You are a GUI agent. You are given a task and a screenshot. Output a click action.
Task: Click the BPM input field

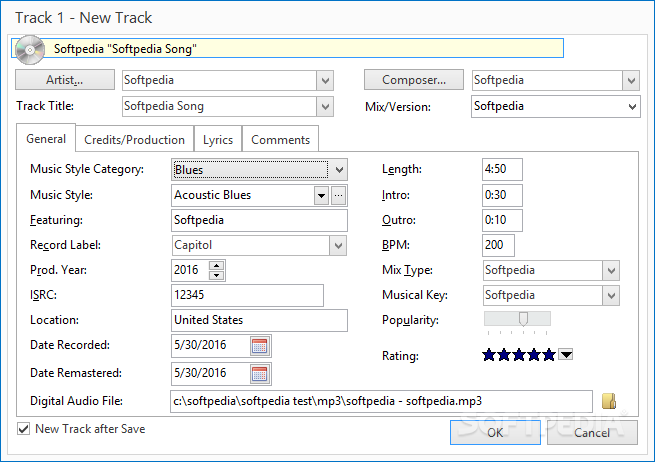pyautogui.click(x=498, y=245)
